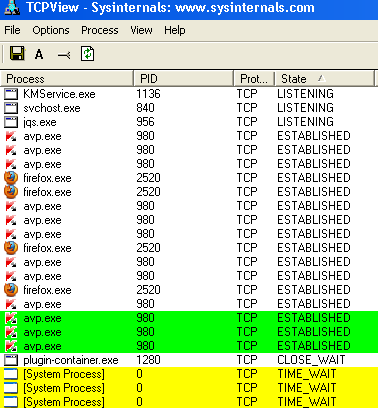The image size is (378, 408).
Task: Toggle the 'A' resolve addresses toolbar icon
Action: tap(39, 54)
